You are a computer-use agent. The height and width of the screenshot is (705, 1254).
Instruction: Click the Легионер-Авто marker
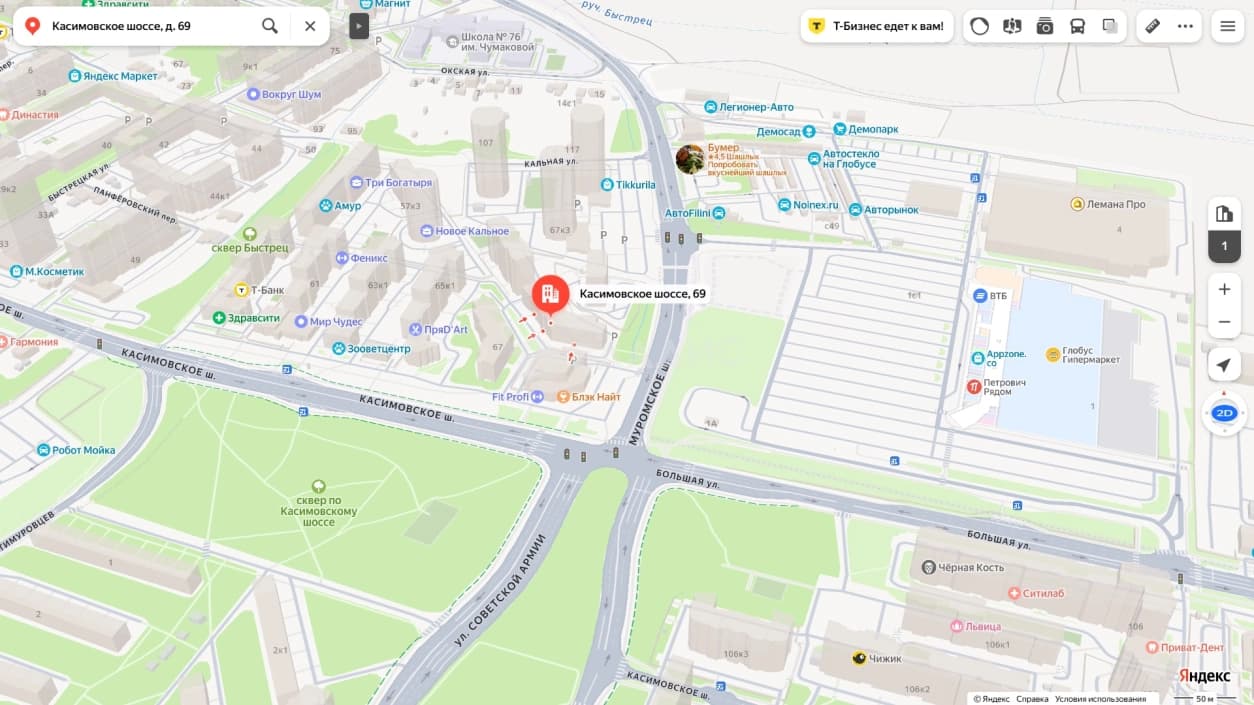point(710,106)
